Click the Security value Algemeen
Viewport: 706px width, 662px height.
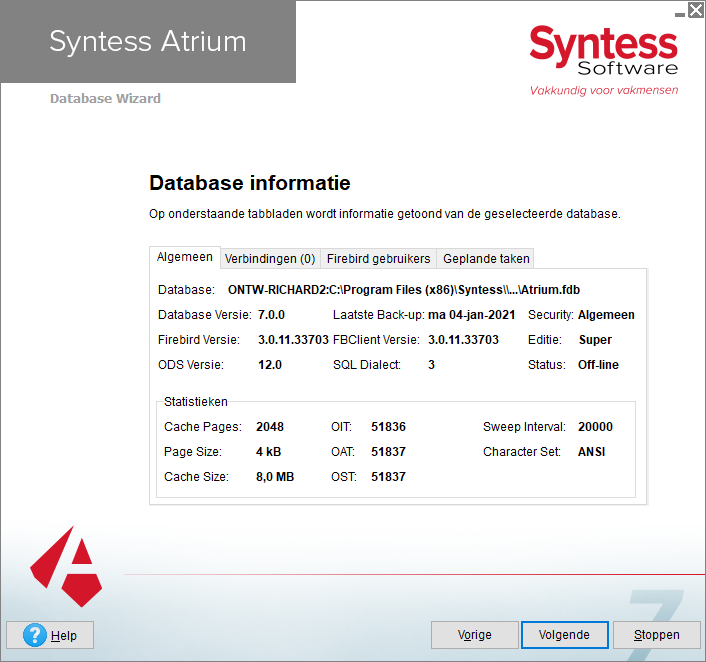[x=606, y=315]
